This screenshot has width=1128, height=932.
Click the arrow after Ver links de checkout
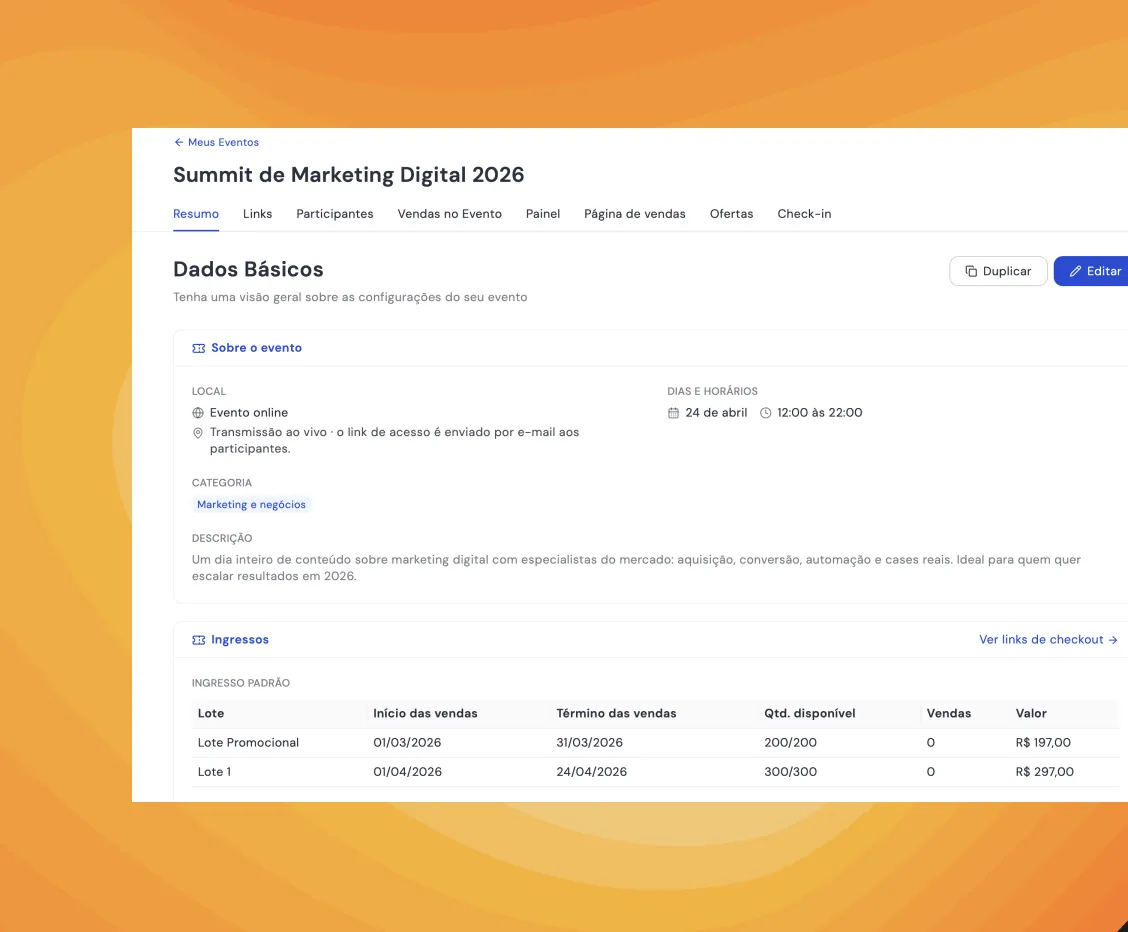1113,640
